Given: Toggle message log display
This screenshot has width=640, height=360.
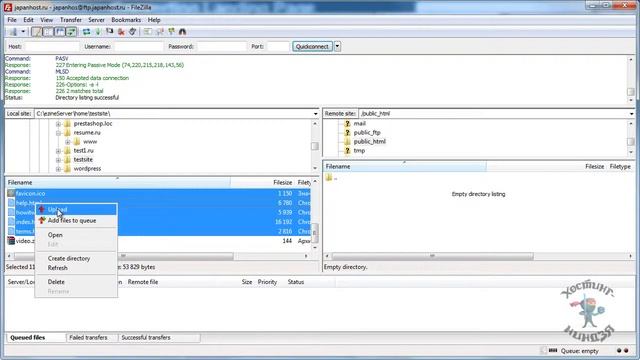Looking at the screenshot, I should (37, 32).
